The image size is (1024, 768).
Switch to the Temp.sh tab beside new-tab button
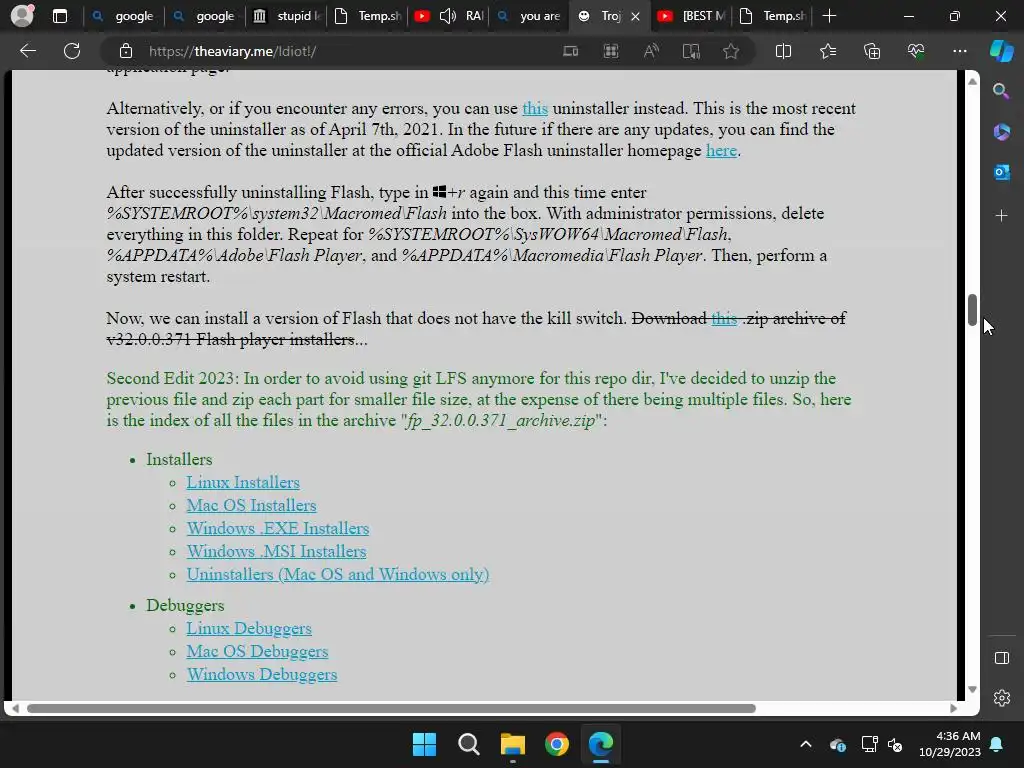pos(773,16)
